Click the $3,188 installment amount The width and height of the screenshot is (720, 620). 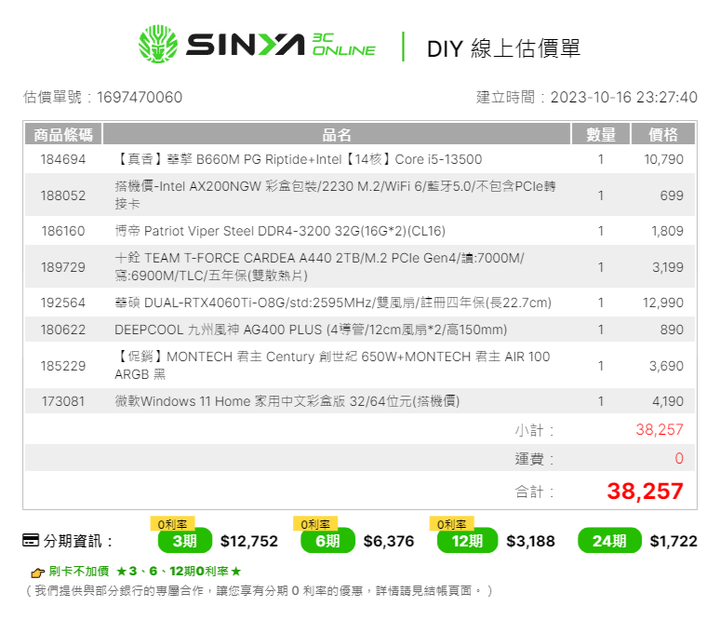531,541
